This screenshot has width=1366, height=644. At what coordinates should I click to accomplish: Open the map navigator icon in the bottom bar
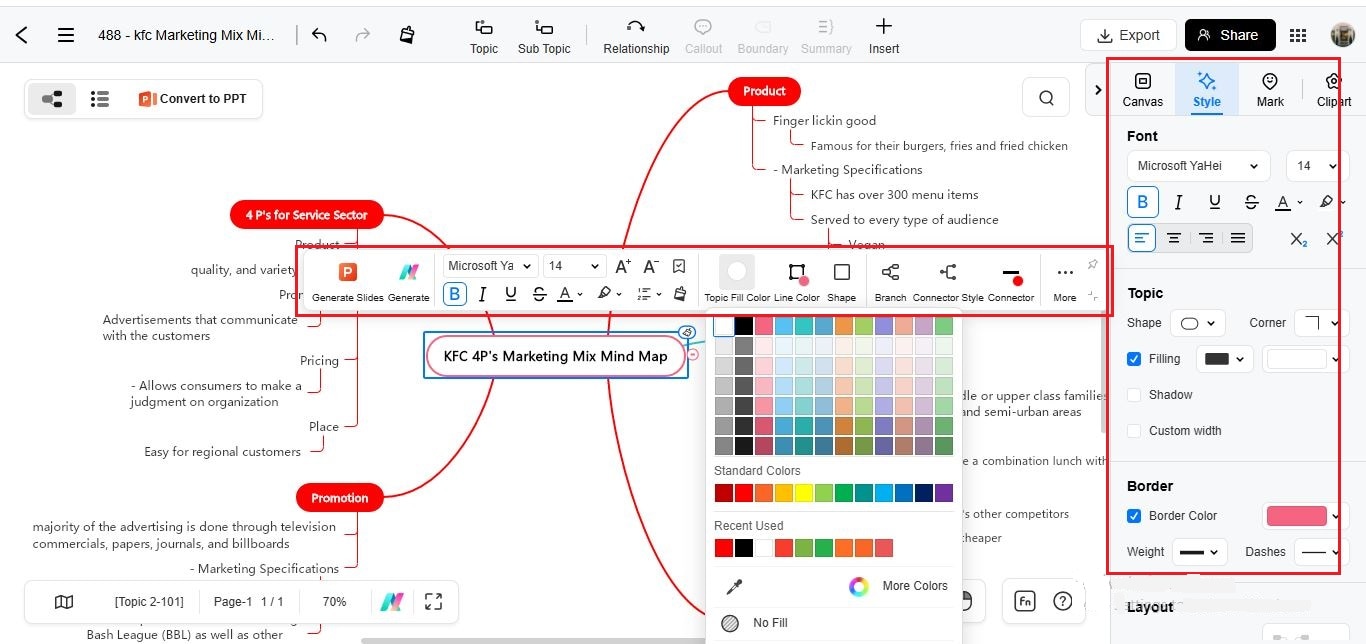[x=64, y=602]
